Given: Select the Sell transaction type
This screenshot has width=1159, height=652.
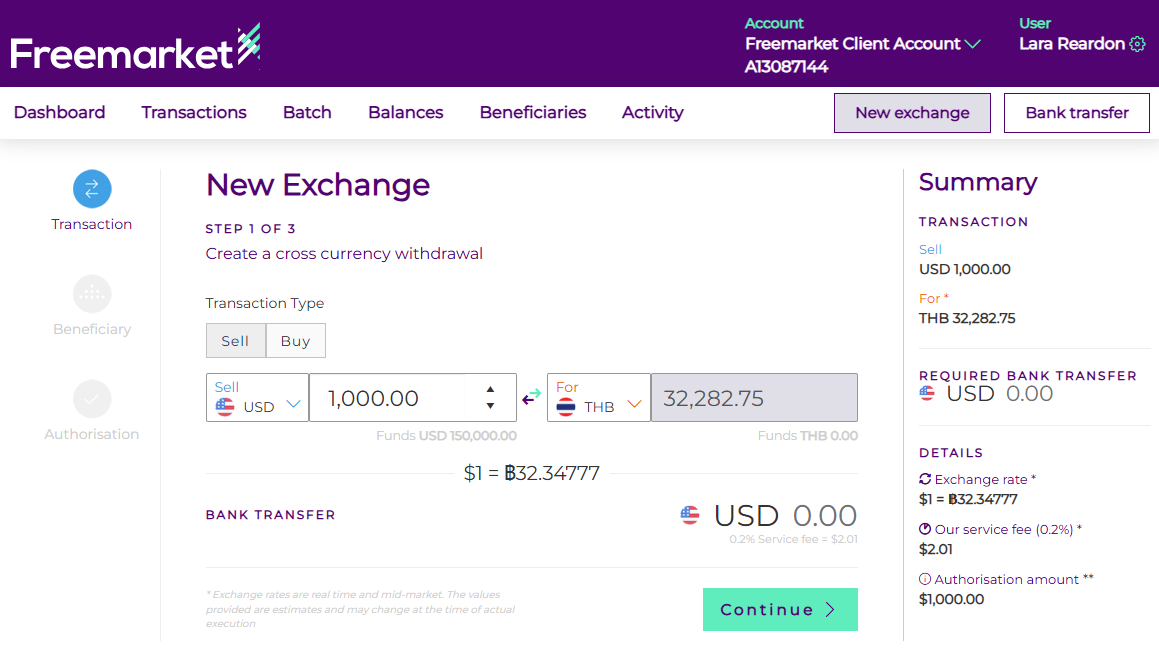Looking at the screenshot, I should (235, 341).
